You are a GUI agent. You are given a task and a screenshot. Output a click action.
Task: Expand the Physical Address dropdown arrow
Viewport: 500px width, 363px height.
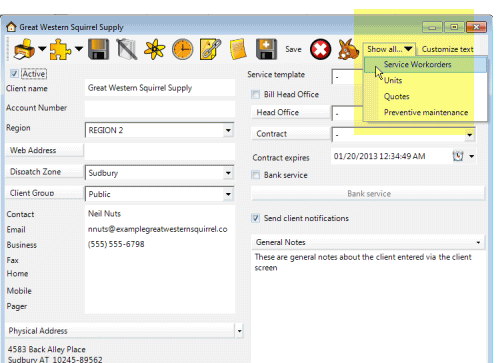pos(239,331)
